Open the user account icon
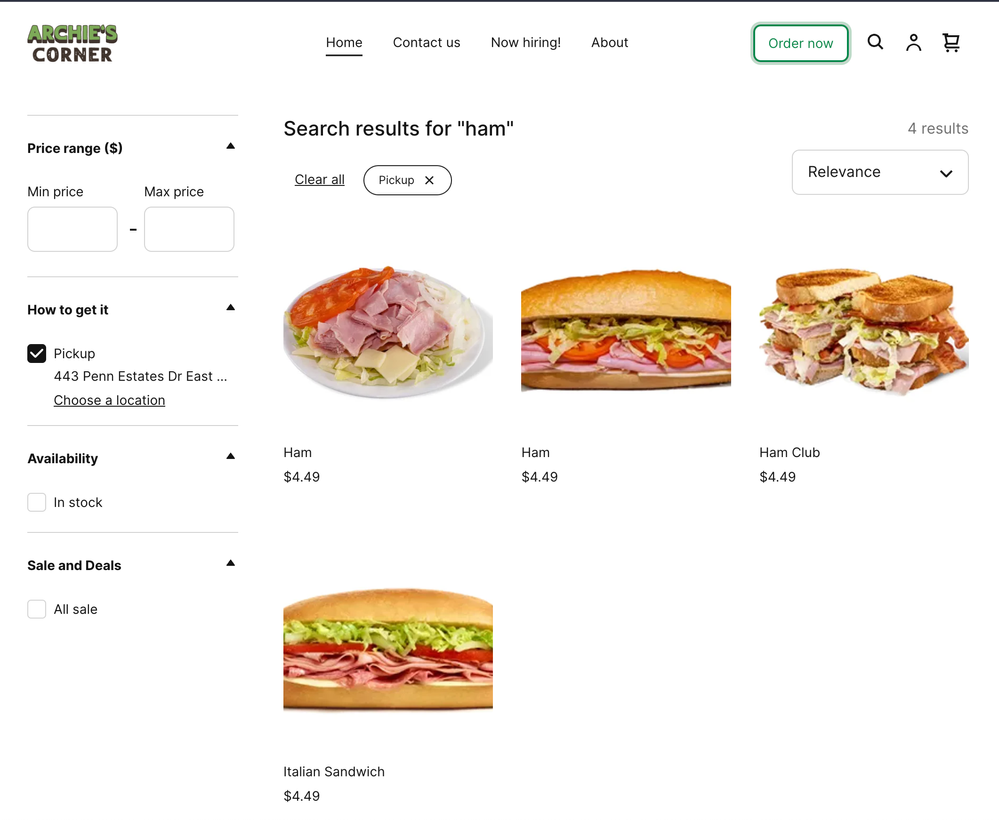Image resolution: width=999 pixels, height=820 pixels. (x=913, y=42)
